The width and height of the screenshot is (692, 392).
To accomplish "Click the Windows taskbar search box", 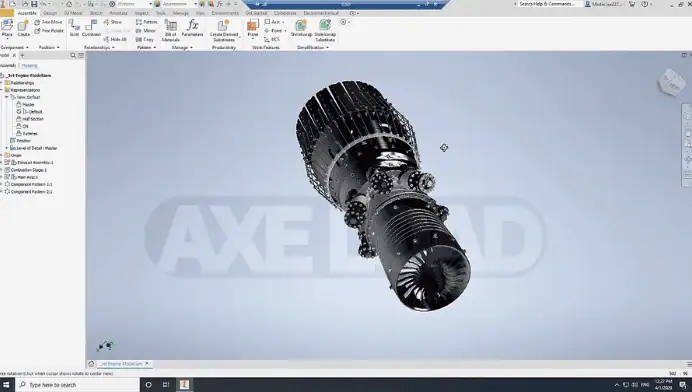I will 77,384.
